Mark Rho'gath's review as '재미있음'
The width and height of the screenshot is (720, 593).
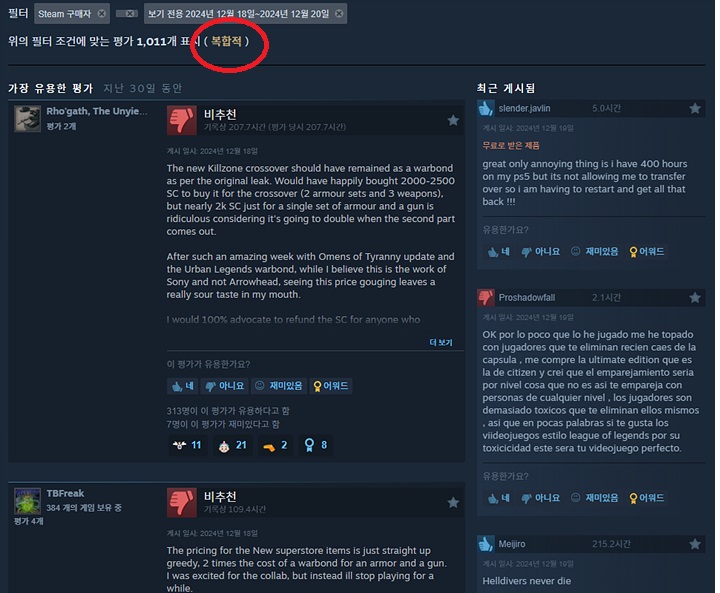tap(279, 386)
